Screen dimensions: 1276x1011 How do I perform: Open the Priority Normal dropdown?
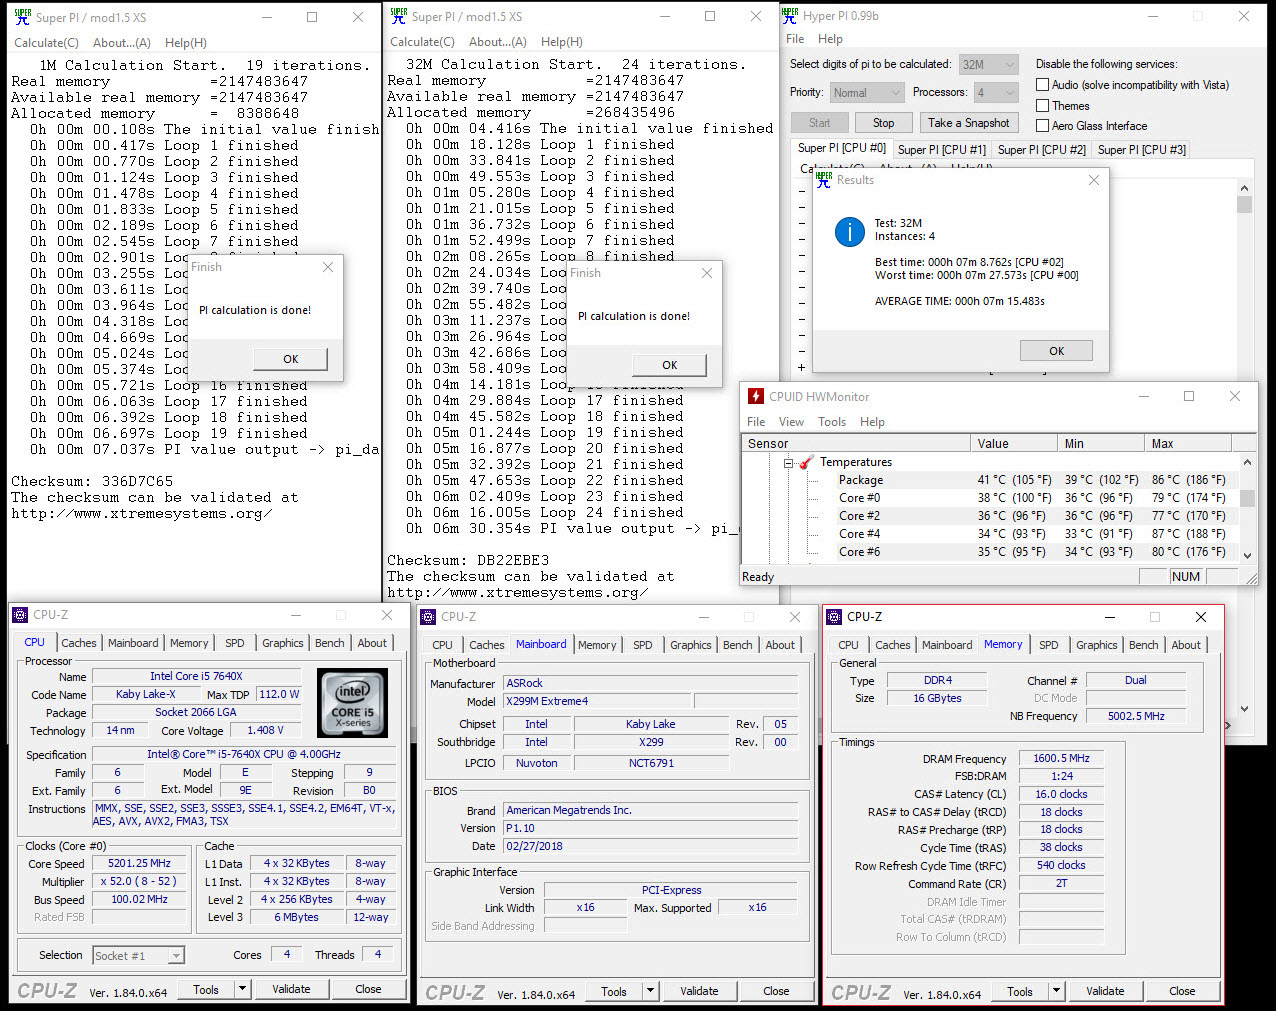point(867,92)
